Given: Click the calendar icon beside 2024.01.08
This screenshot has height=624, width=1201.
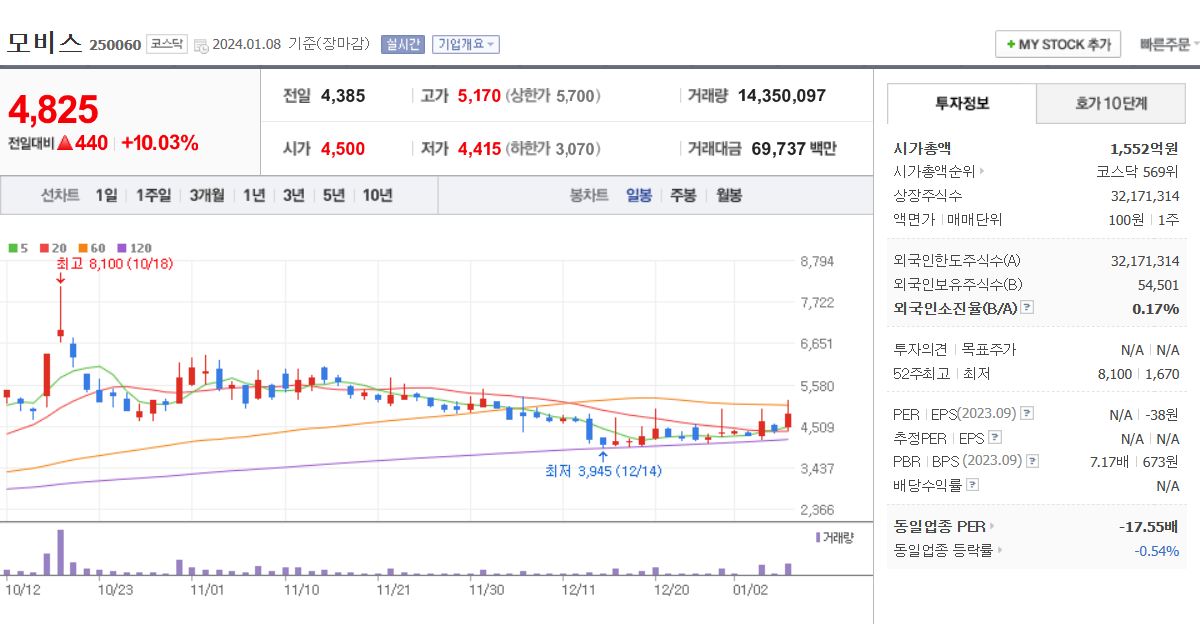Looking at the screenshot, I should click(201, 45).
